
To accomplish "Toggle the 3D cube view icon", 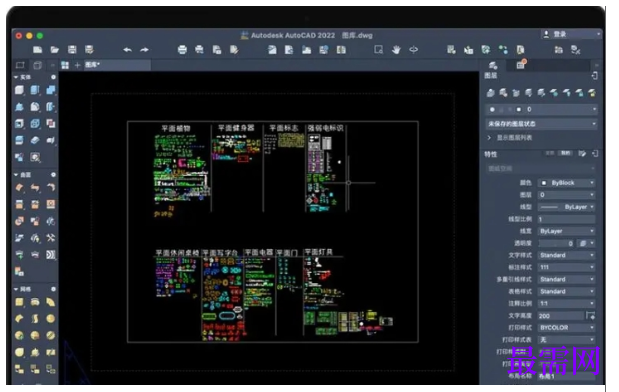I will tap(38, 65).
